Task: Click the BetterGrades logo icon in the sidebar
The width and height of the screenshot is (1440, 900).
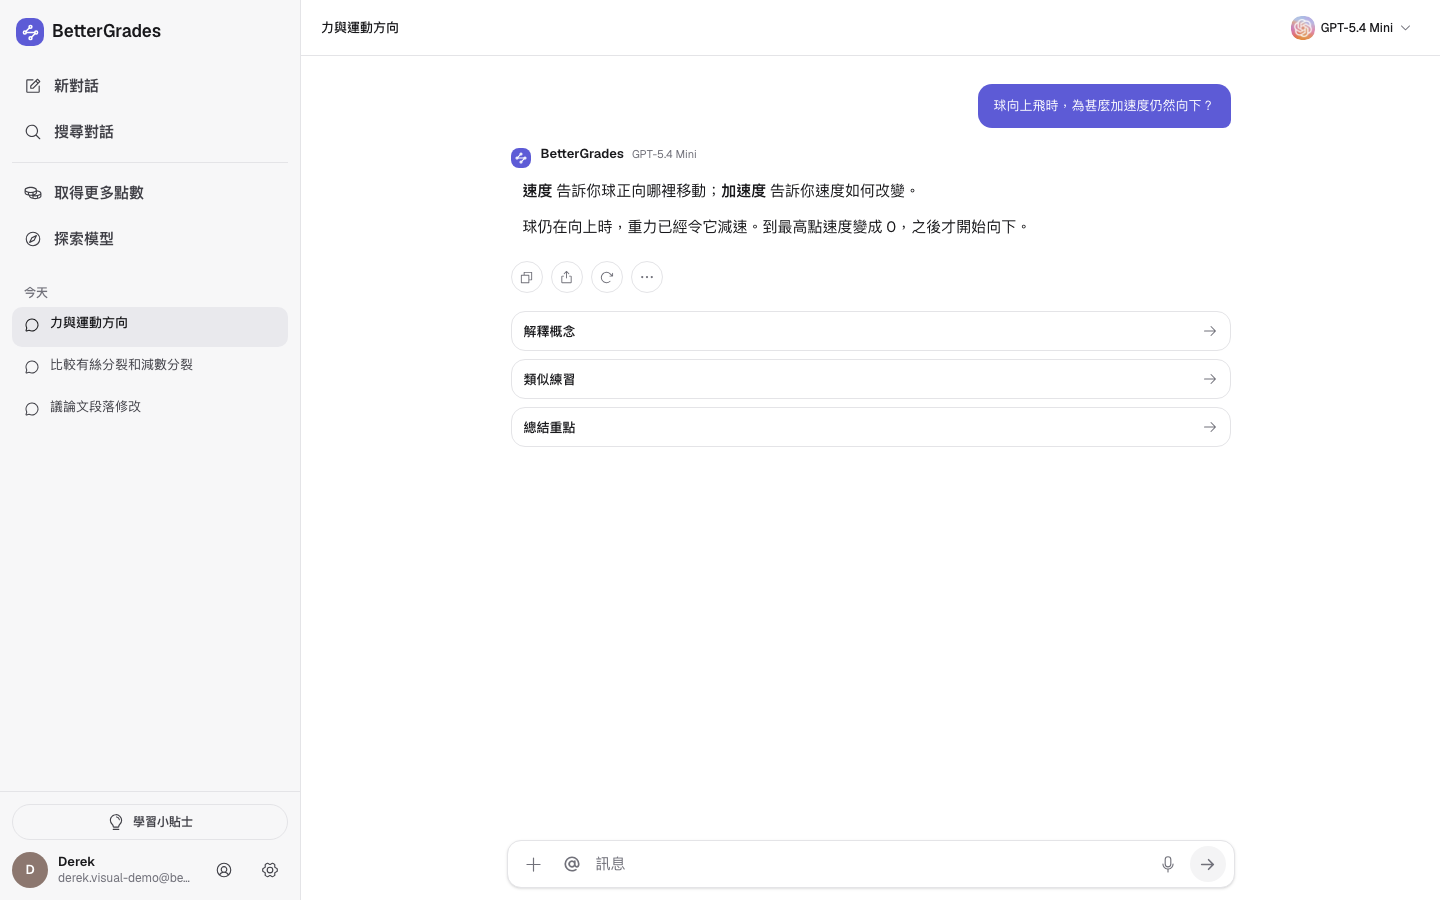Action: click(30, 31)
